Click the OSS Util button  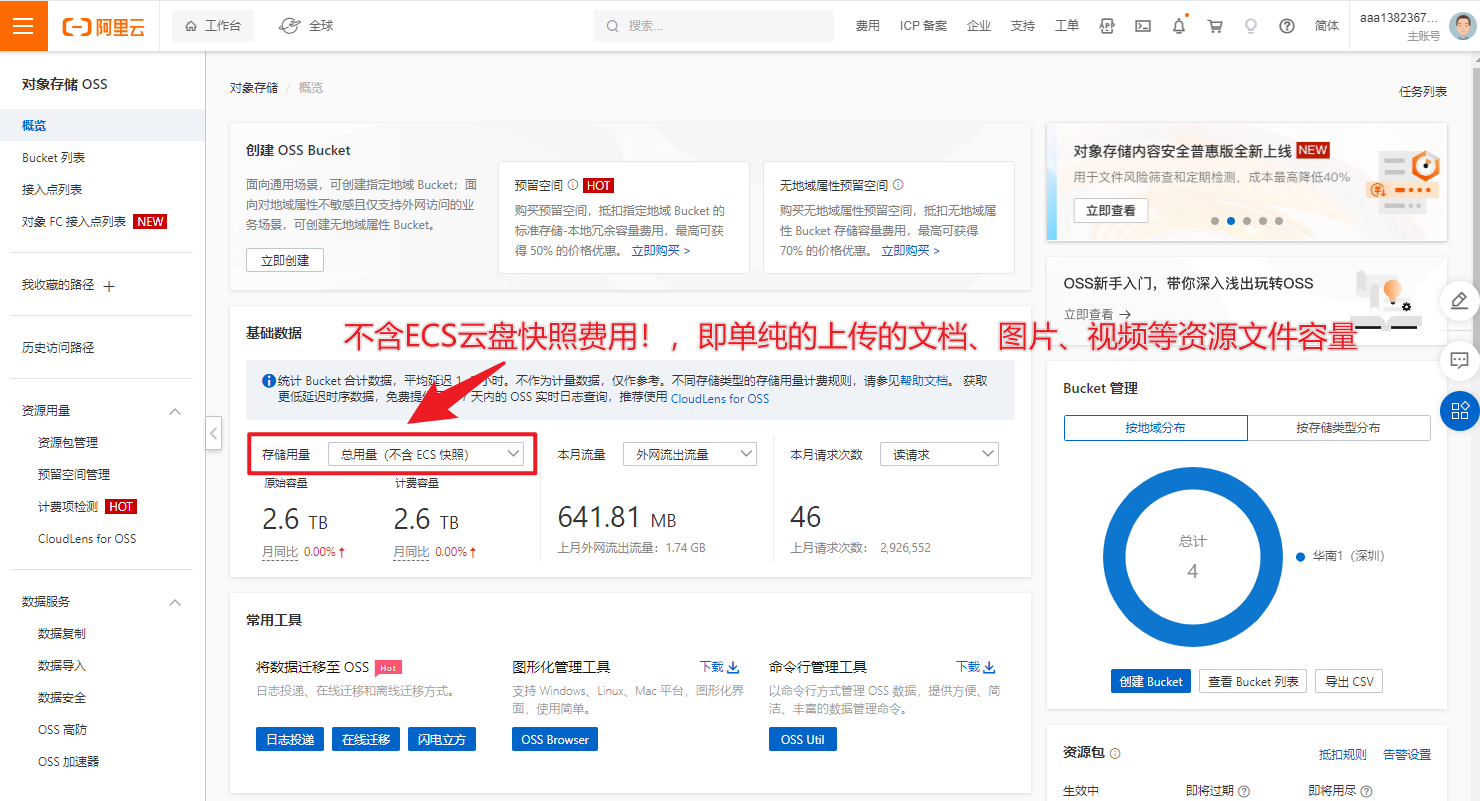803,739
